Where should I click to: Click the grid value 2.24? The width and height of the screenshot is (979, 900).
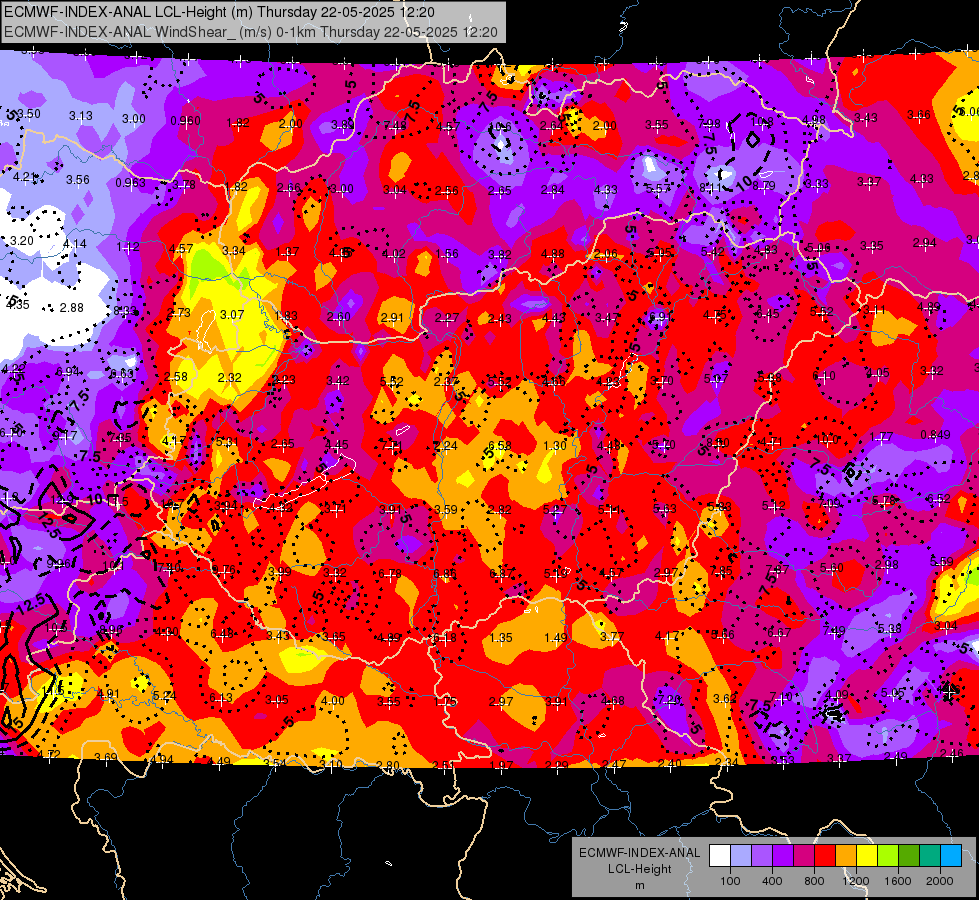(x=445, y=445)
